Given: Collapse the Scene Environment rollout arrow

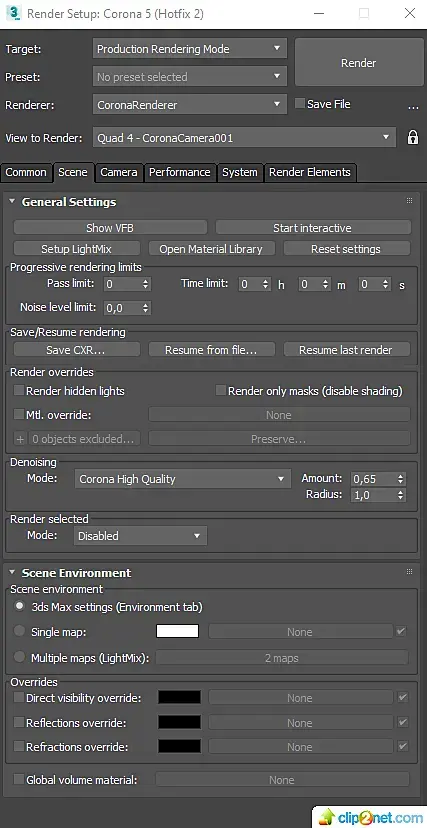Looking at the screenshot, I should [12, 572].
